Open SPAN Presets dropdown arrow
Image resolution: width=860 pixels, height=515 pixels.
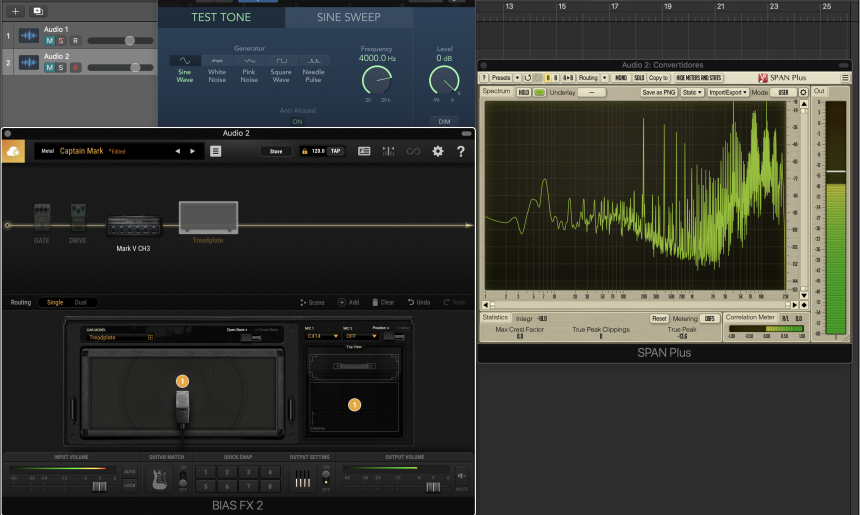(x=517, y=78)
